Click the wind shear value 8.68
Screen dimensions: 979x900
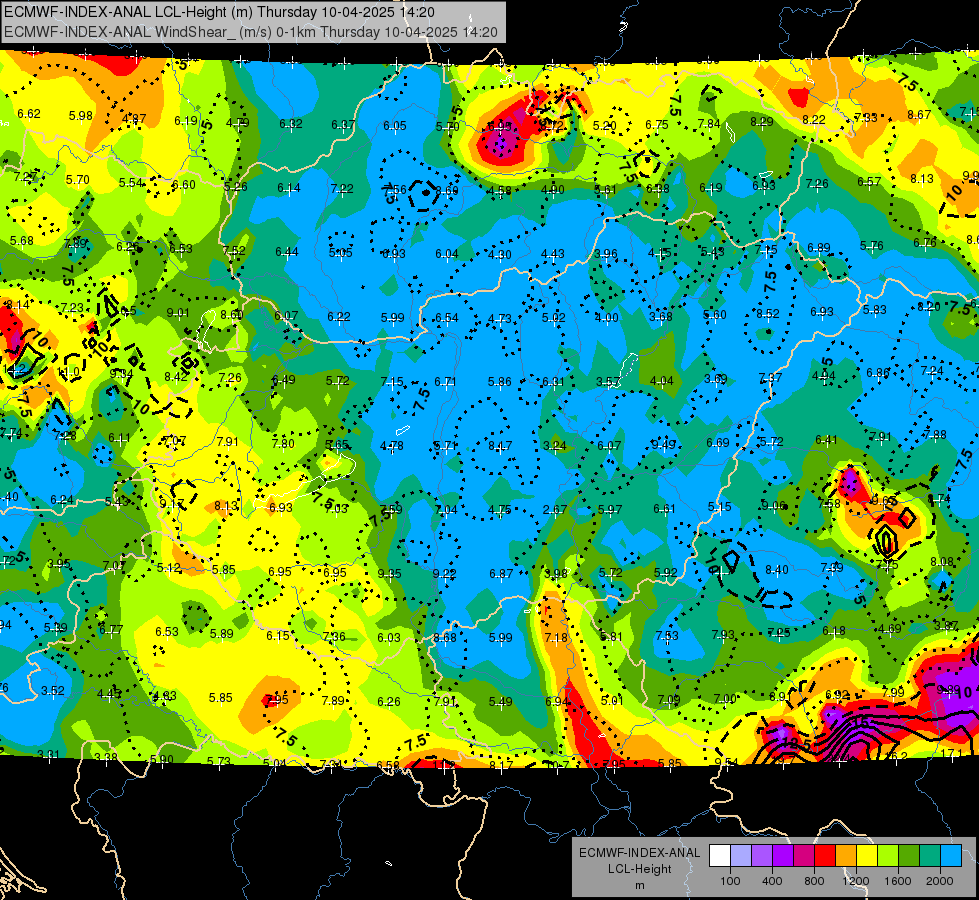tap(445, 638)
